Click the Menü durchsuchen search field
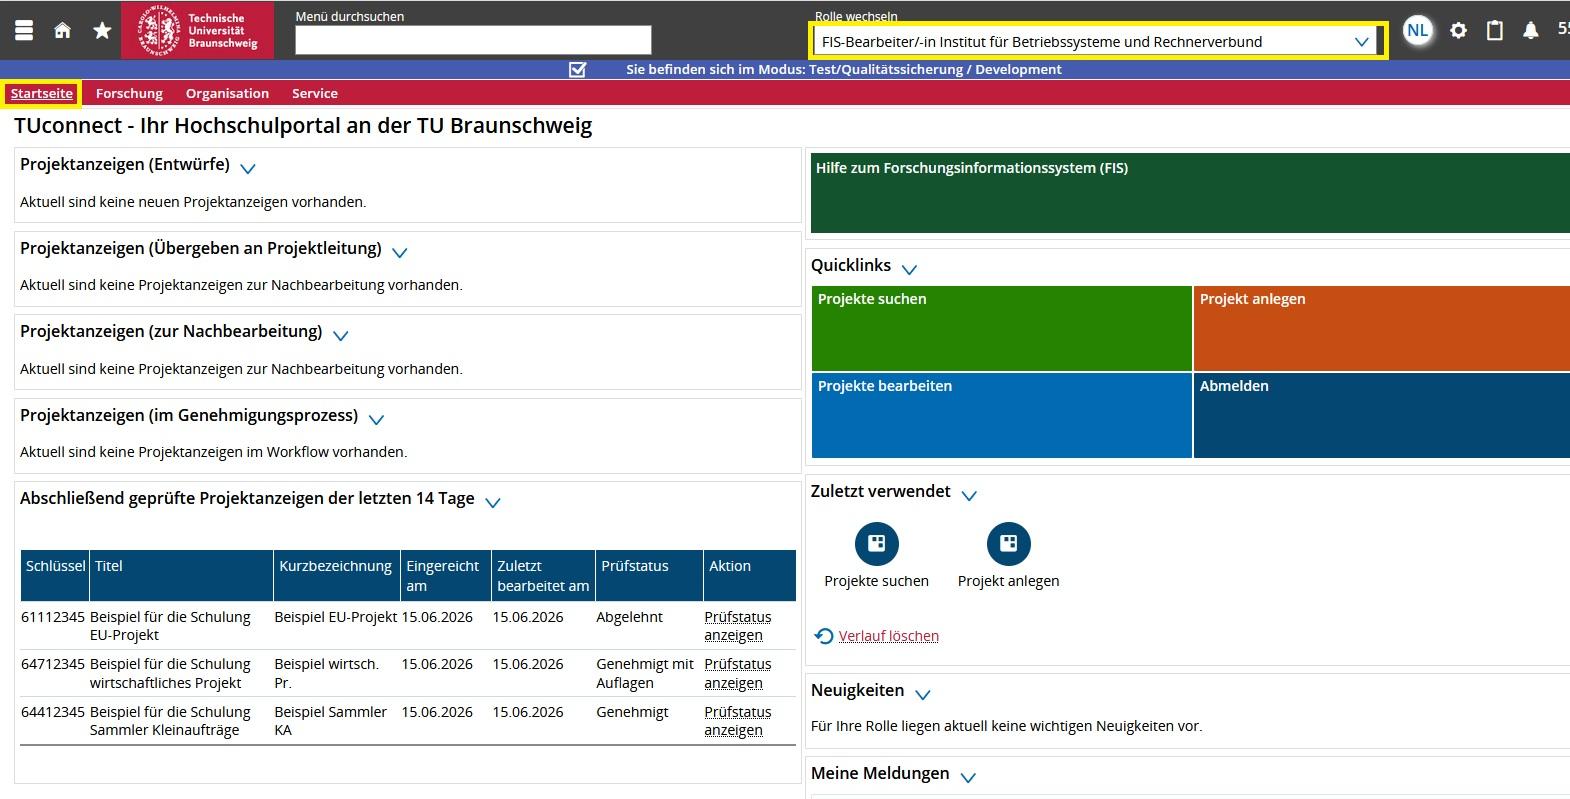The width and height of the screenshot is (1570, 799). click(473, 40)
